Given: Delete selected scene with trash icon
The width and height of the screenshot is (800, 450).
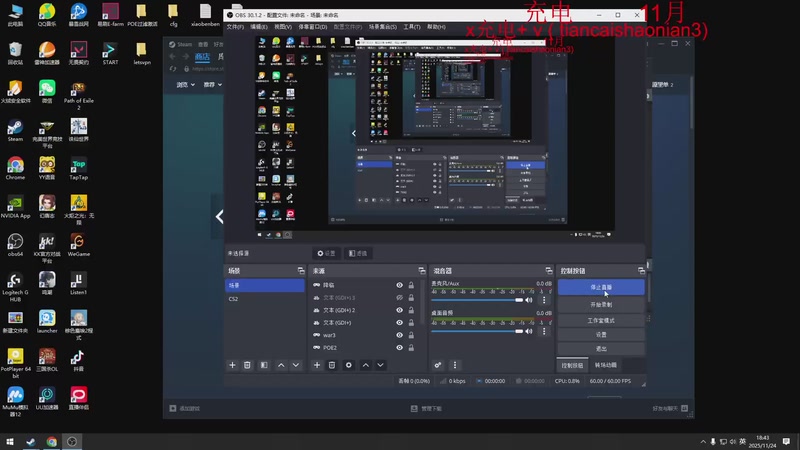Looking at the screenshot, I should [x=247, y=365].
